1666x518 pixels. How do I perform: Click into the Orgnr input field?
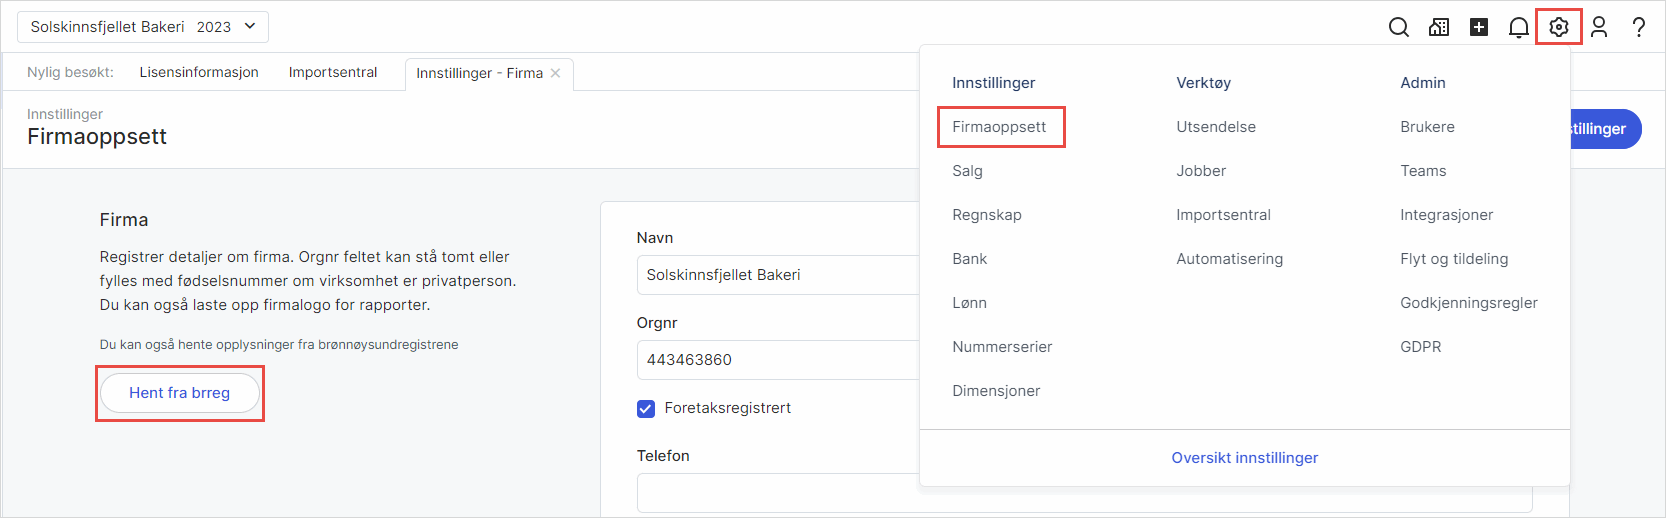[777, 360]
